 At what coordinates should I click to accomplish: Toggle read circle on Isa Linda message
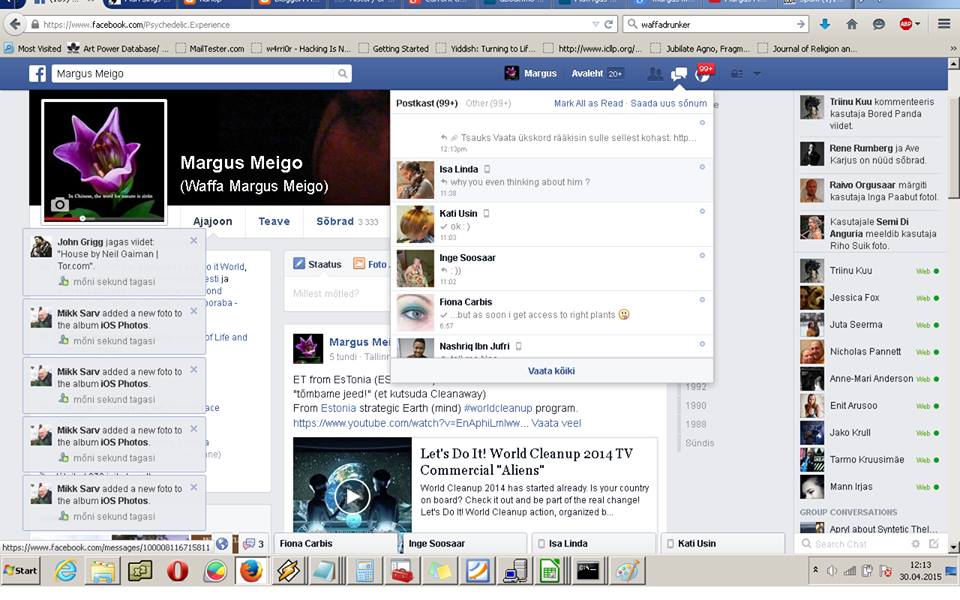702,167
